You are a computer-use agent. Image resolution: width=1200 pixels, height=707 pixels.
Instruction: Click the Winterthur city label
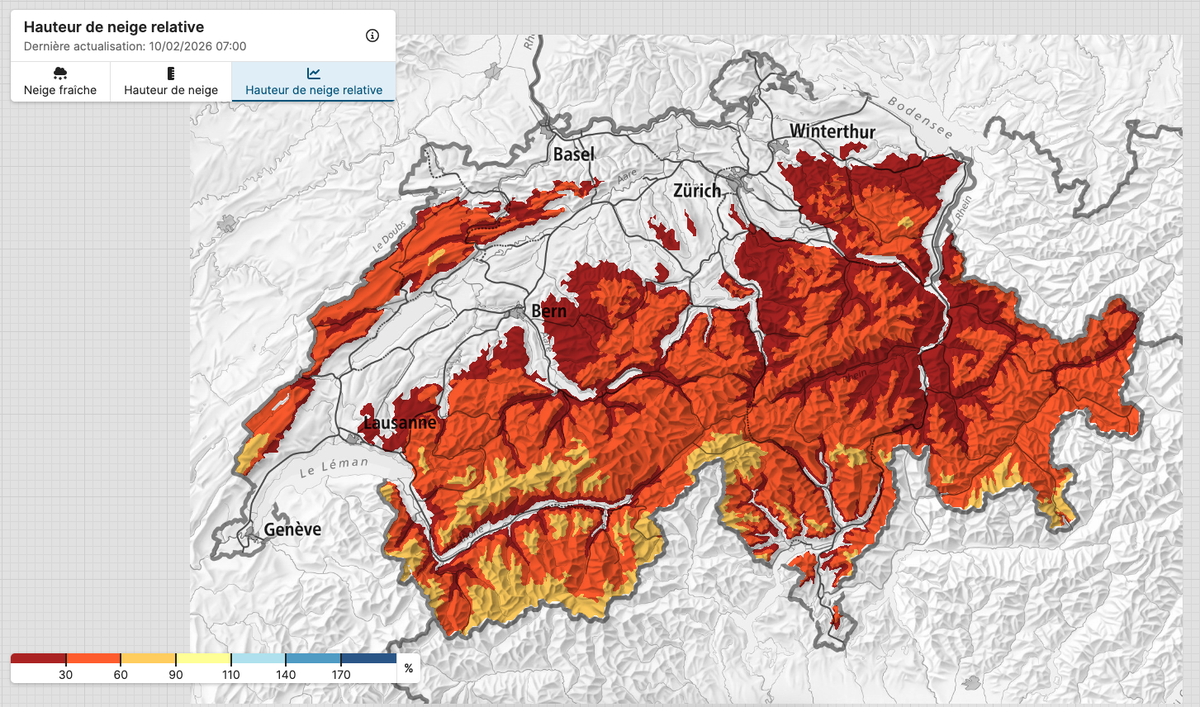(x=832, y=131)
